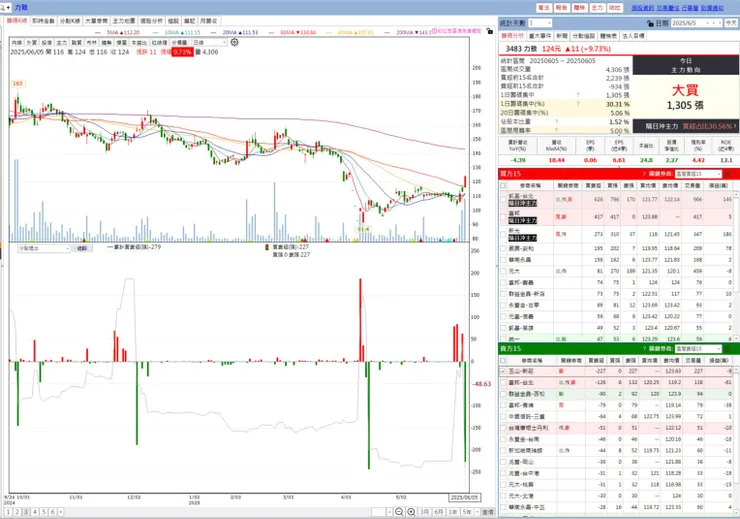Zoom in the chart with plus magnifier
Viewport: 740px width, 519px height.
411,512
